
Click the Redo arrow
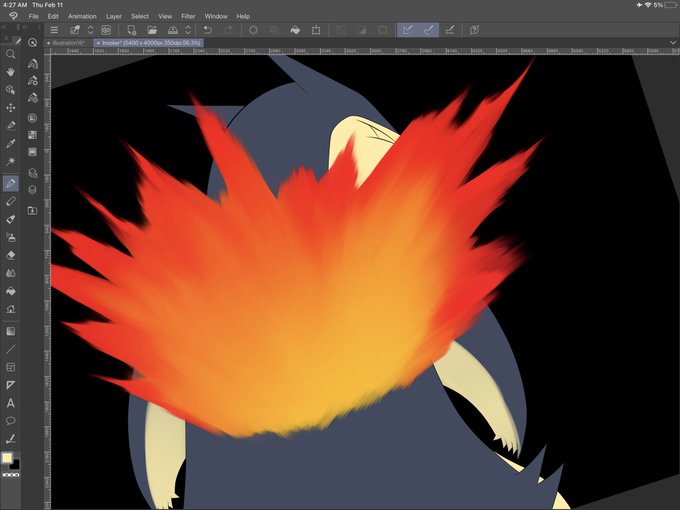click(x=228, y=30)
